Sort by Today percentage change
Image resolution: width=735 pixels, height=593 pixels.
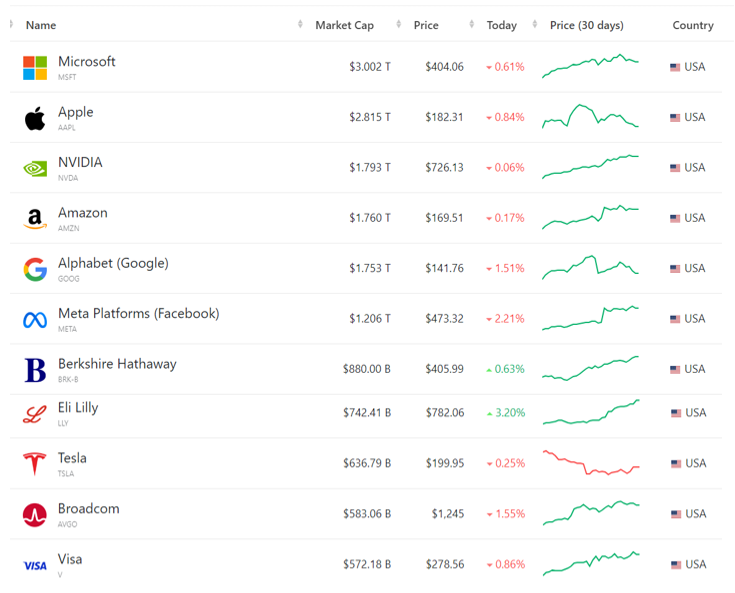(x=502, y=25)
